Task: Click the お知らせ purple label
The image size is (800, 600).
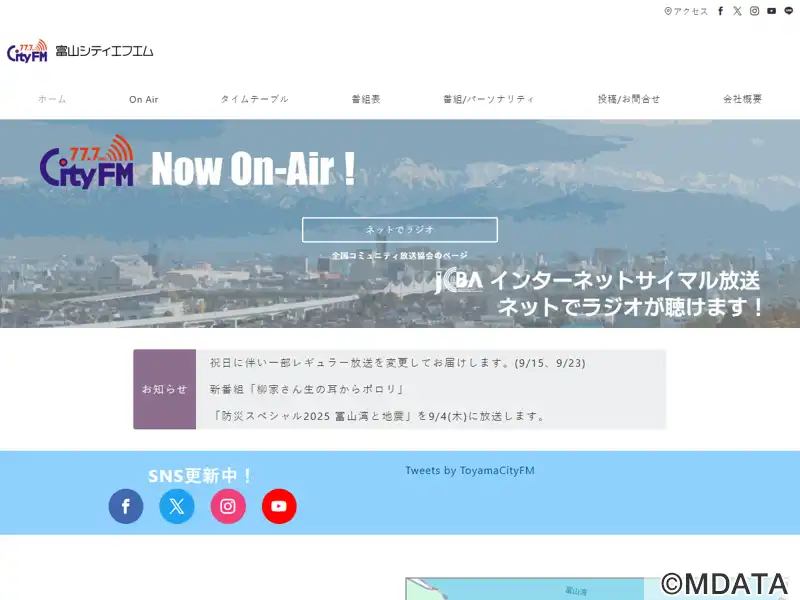Action: tap(165, 389)
